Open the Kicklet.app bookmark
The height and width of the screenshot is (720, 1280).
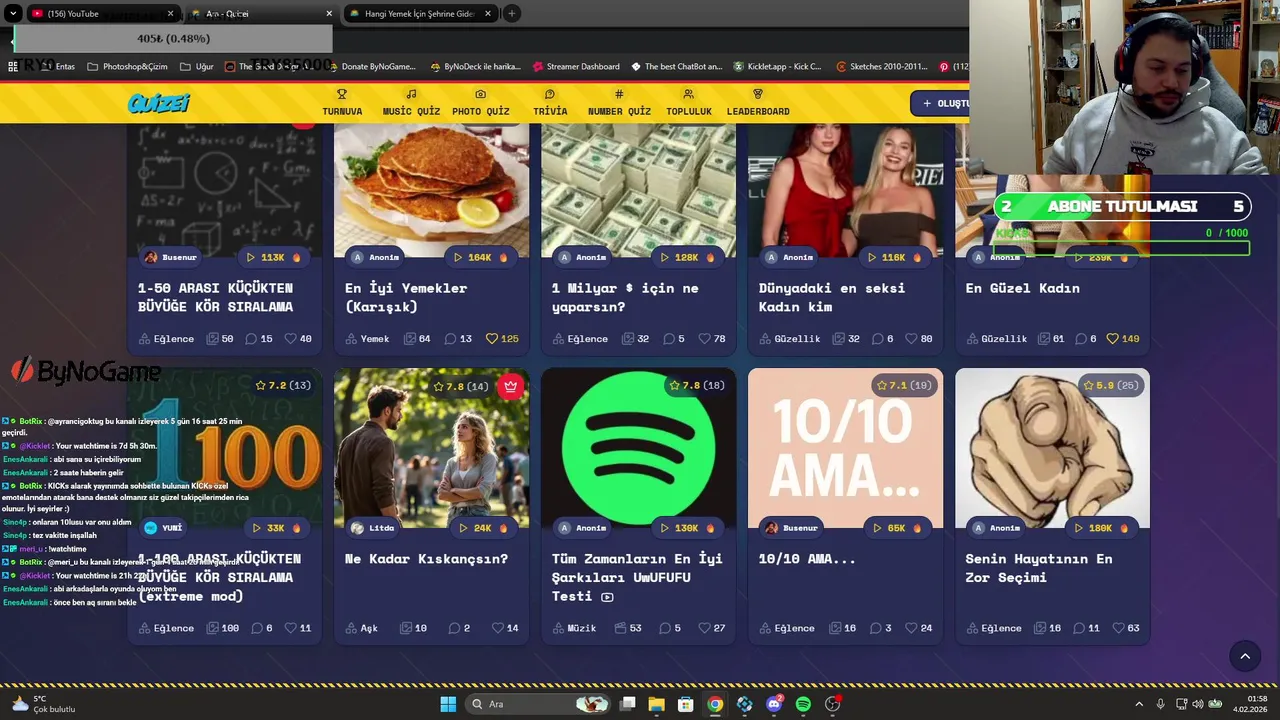[777, 66]
